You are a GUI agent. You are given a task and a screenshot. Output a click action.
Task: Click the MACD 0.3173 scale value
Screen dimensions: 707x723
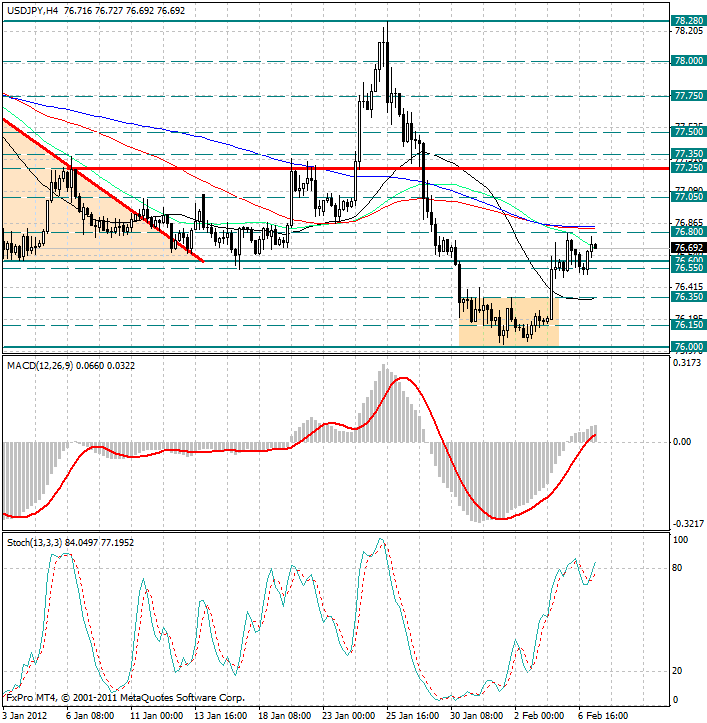click(x=687, y=363)
